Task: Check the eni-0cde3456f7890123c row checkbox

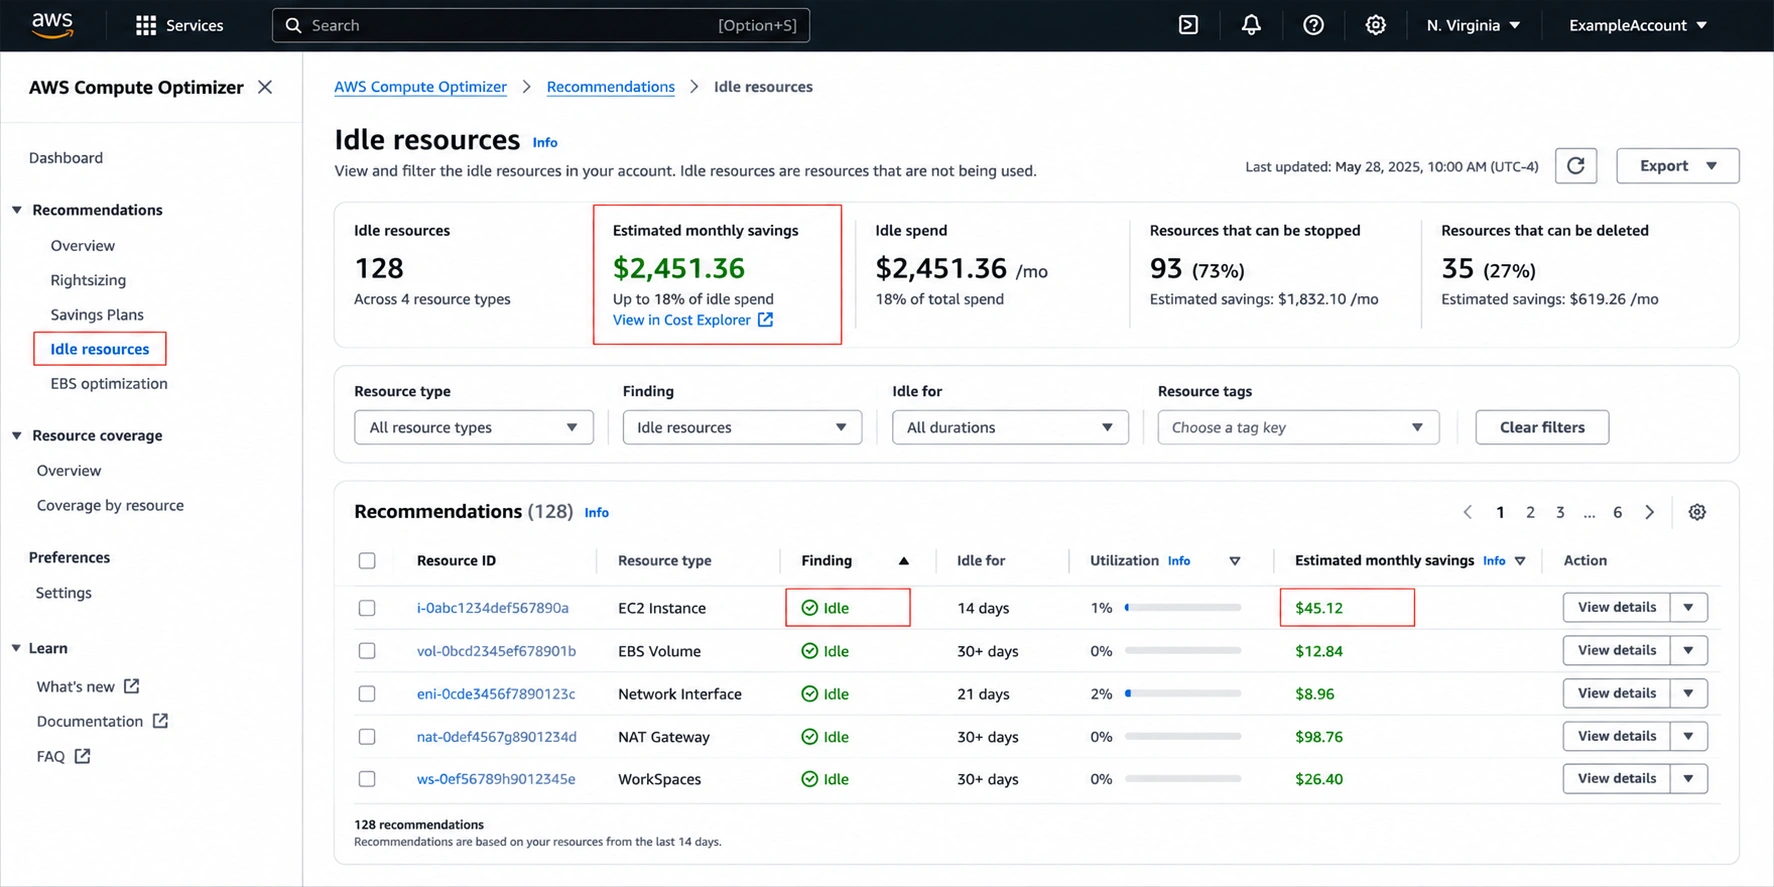Action: point(367,694)
